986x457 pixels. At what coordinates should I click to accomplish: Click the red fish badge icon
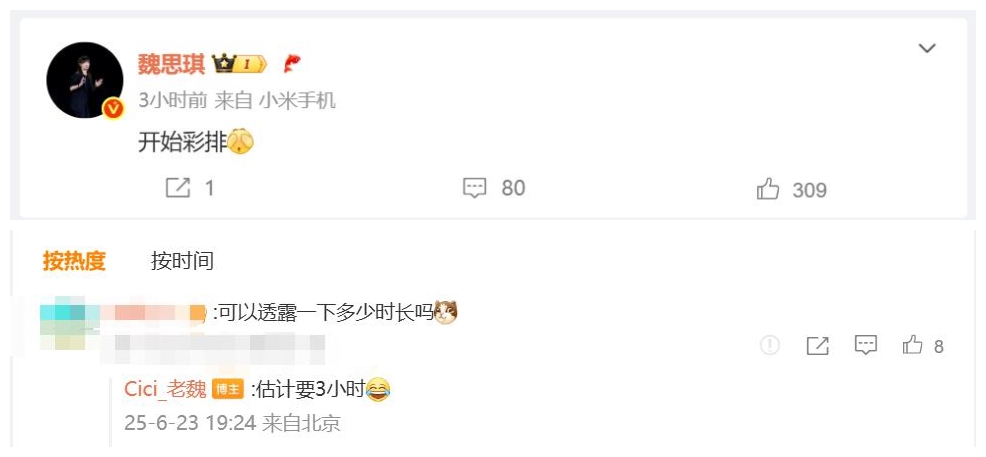click(292, 63)
